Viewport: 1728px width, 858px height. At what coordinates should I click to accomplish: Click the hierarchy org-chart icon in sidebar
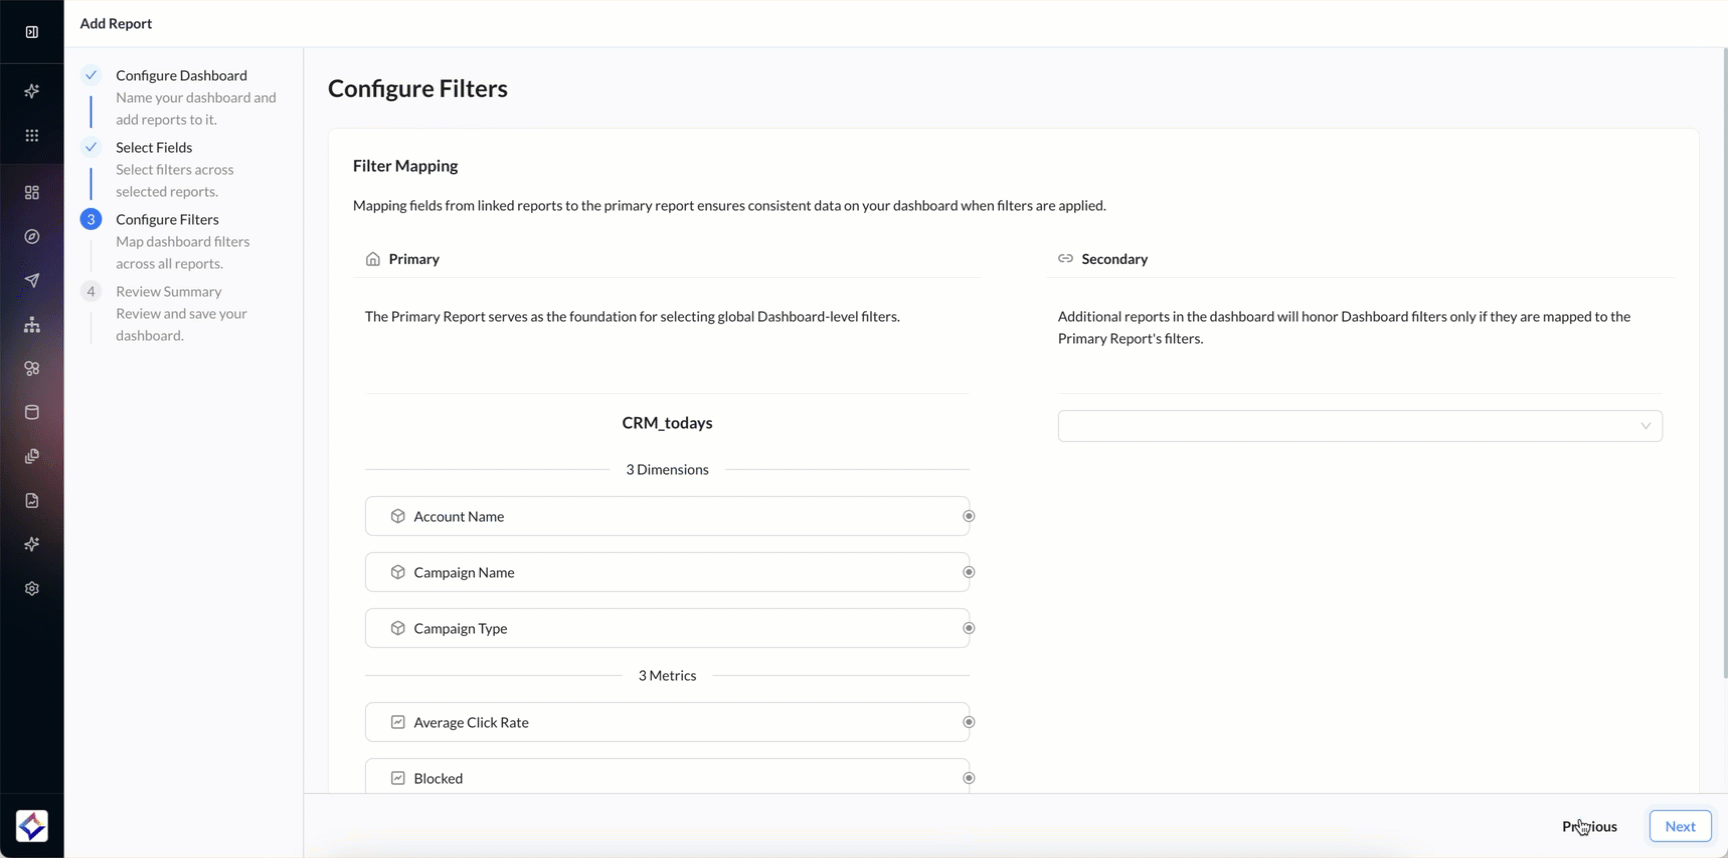[32, 325]
